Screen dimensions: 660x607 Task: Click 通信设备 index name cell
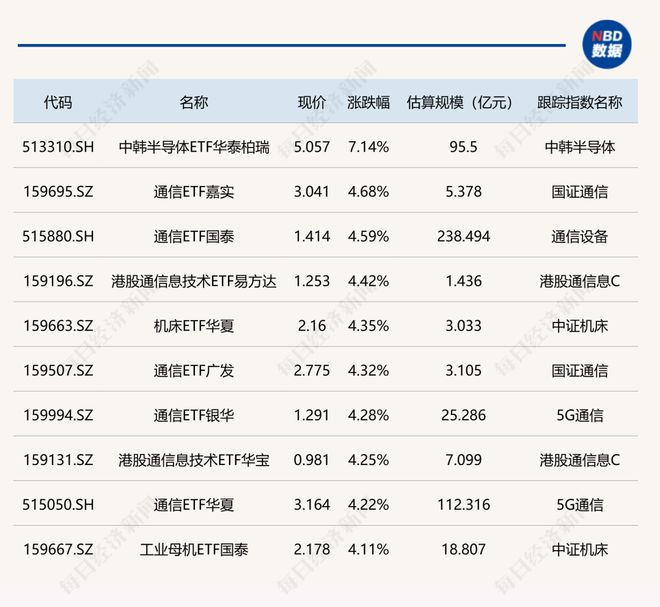(x=580, y=237)
